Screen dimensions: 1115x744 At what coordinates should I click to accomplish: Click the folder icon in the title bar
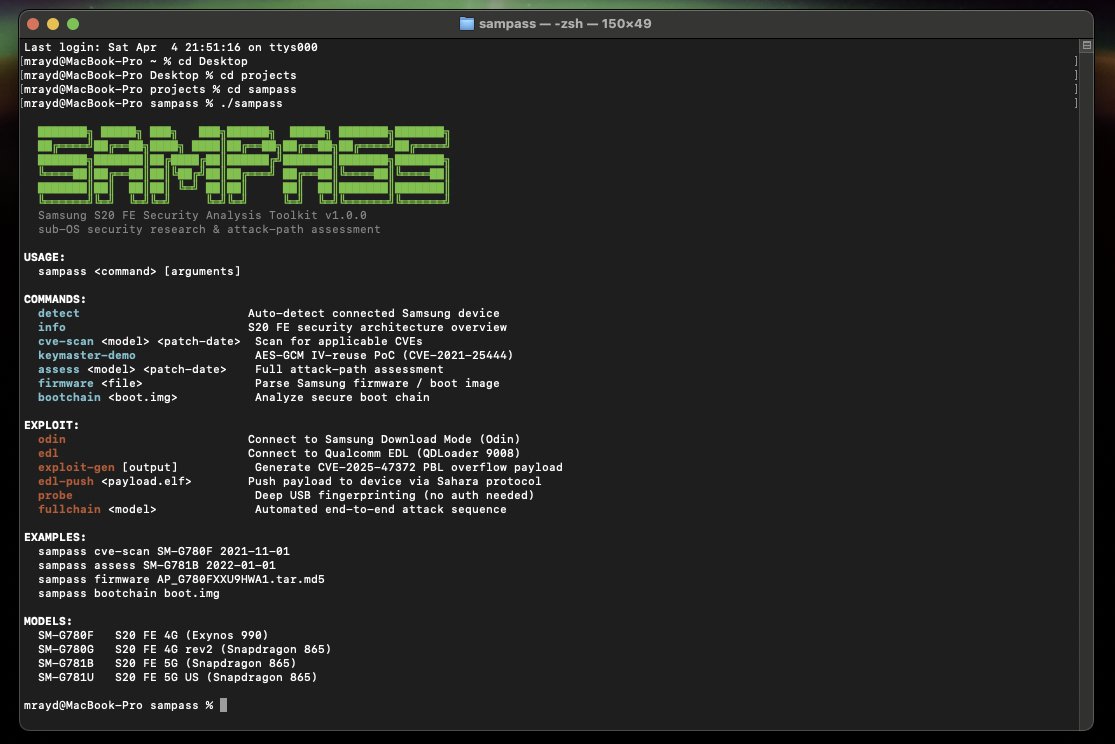pyautogui.click(x=466, y=23)
